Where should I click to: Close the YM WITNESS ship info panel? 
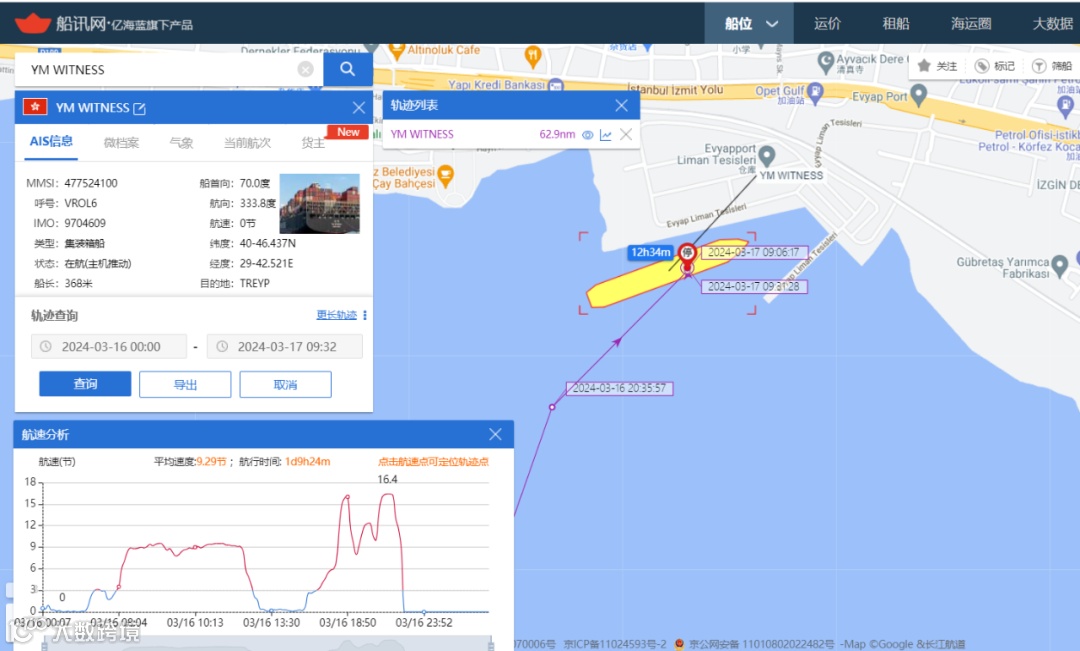tap(359, 107)
